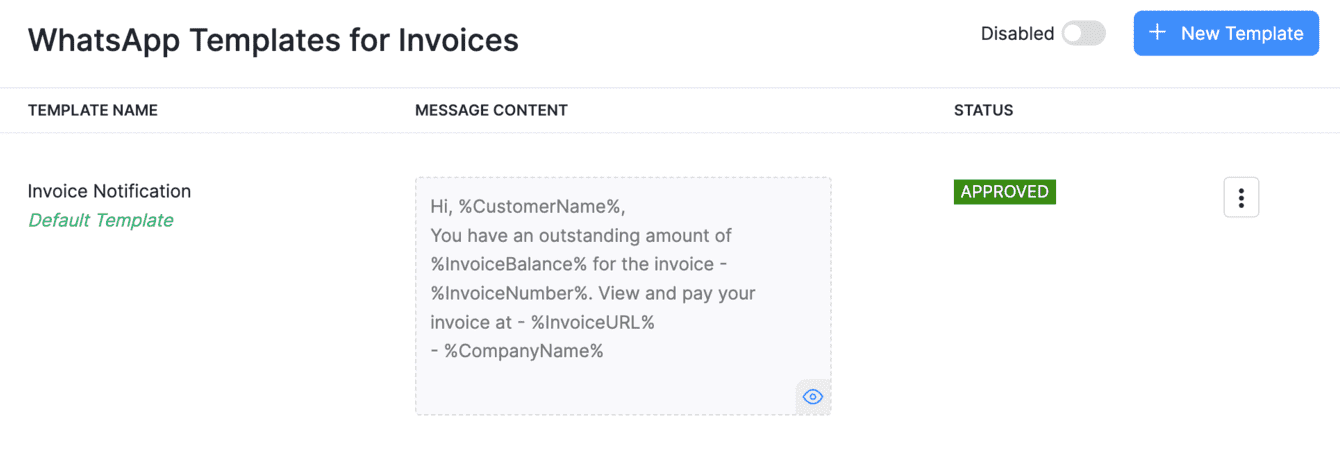Click the Disabled label text
Image resolution: width=1340 pixels, height=457 pixels.
tap(1017, 33)
